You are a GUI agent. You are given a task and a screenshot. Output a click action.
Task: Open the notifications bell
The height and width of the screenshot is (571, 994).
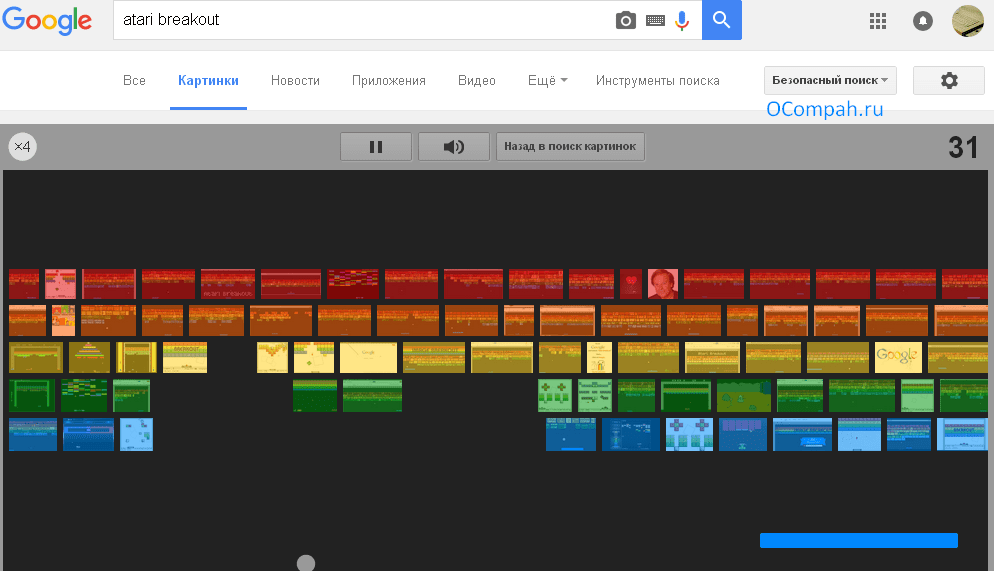pos(922,21)
